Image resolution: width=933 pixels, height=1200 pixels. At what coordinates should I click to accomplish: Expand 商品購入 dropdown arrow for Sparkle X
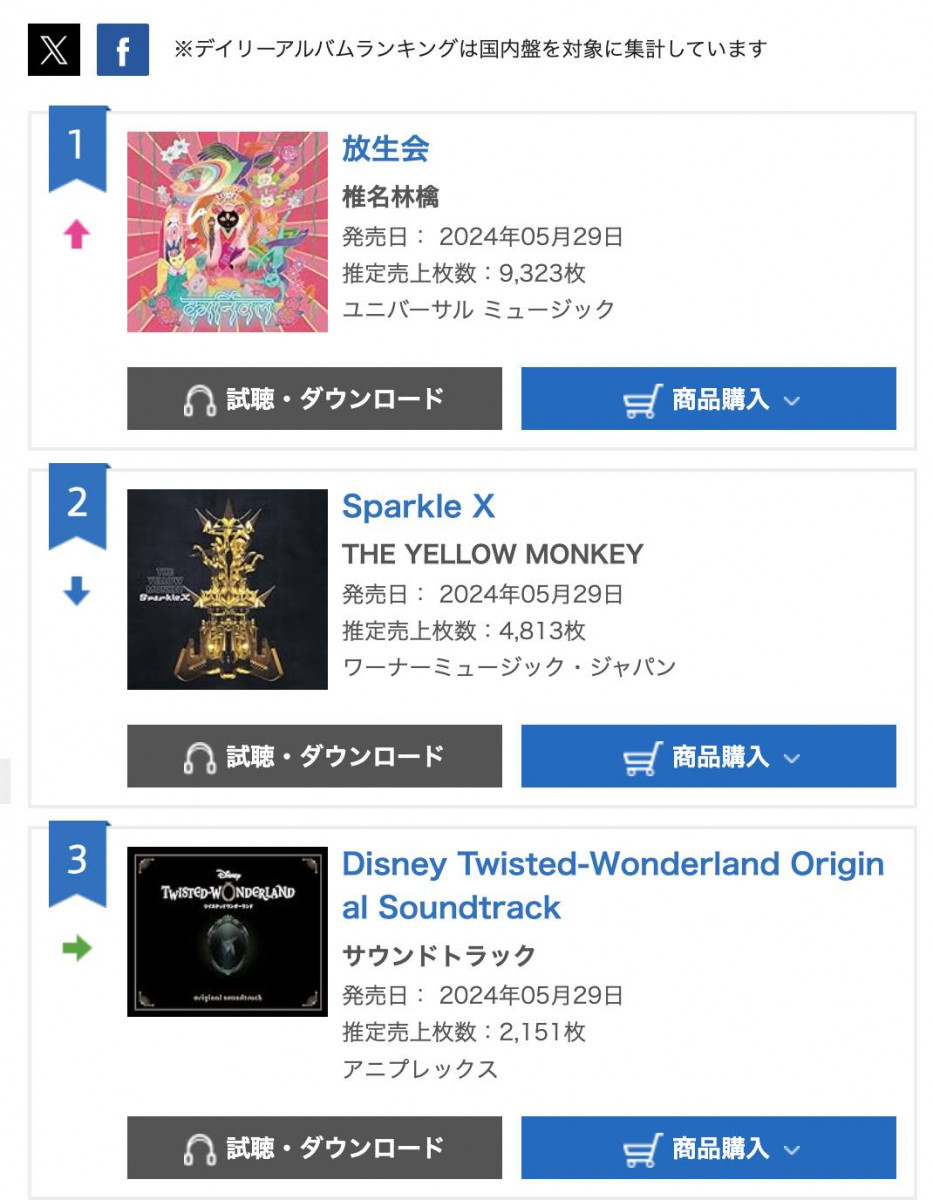(x=792, y=757)
